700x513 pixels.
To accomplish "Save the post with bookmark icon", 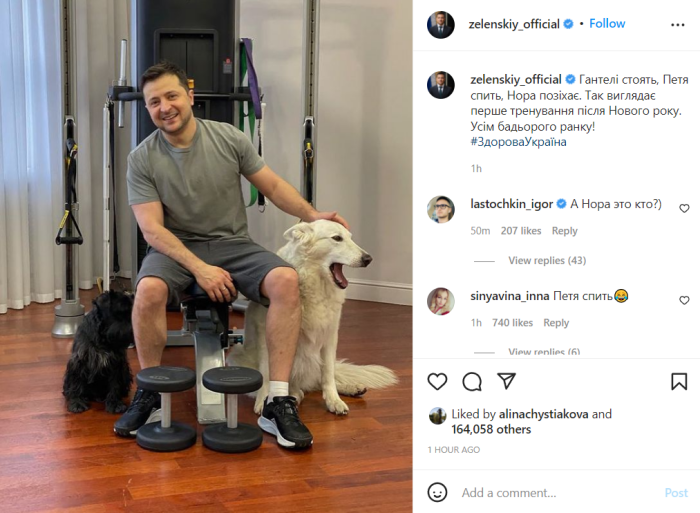I will tap(679, 382).
